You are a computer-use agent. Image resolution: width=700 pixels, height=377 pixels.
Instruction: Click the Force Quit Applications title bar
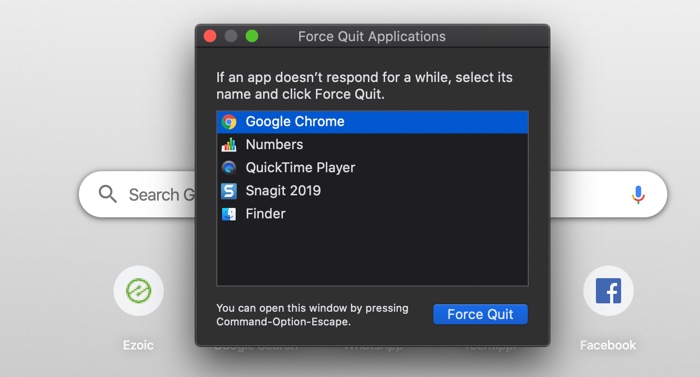coord(372,36)
